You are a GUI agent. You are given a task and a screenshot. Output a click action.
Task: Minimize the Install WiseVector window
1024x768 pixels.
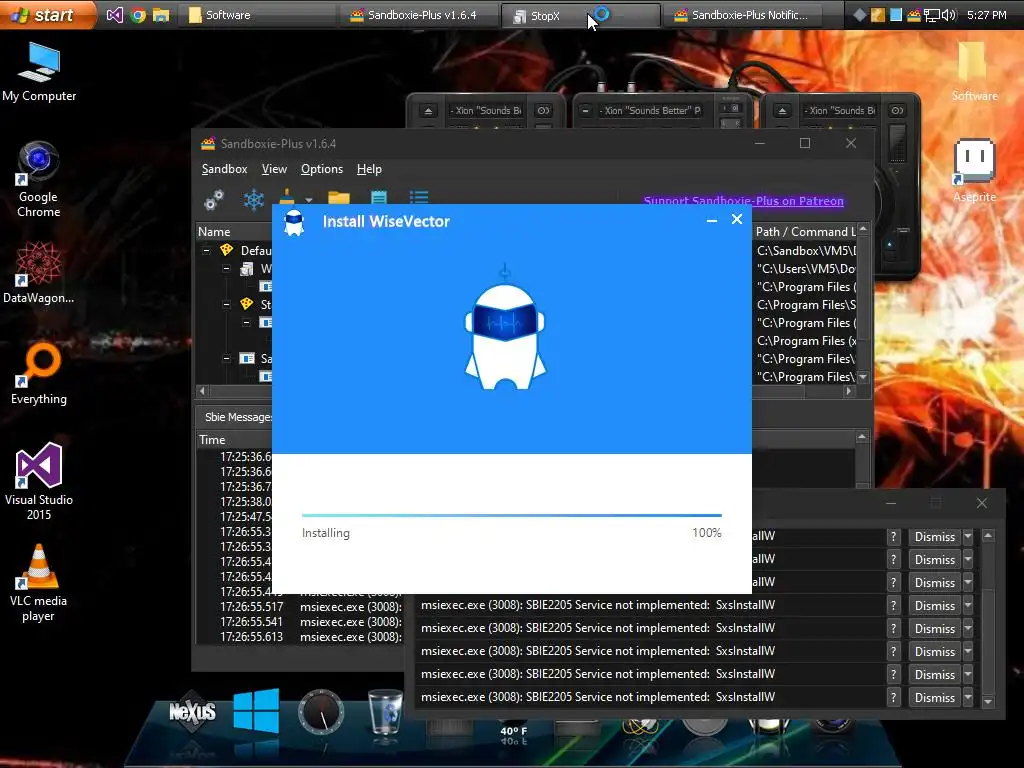712,221
